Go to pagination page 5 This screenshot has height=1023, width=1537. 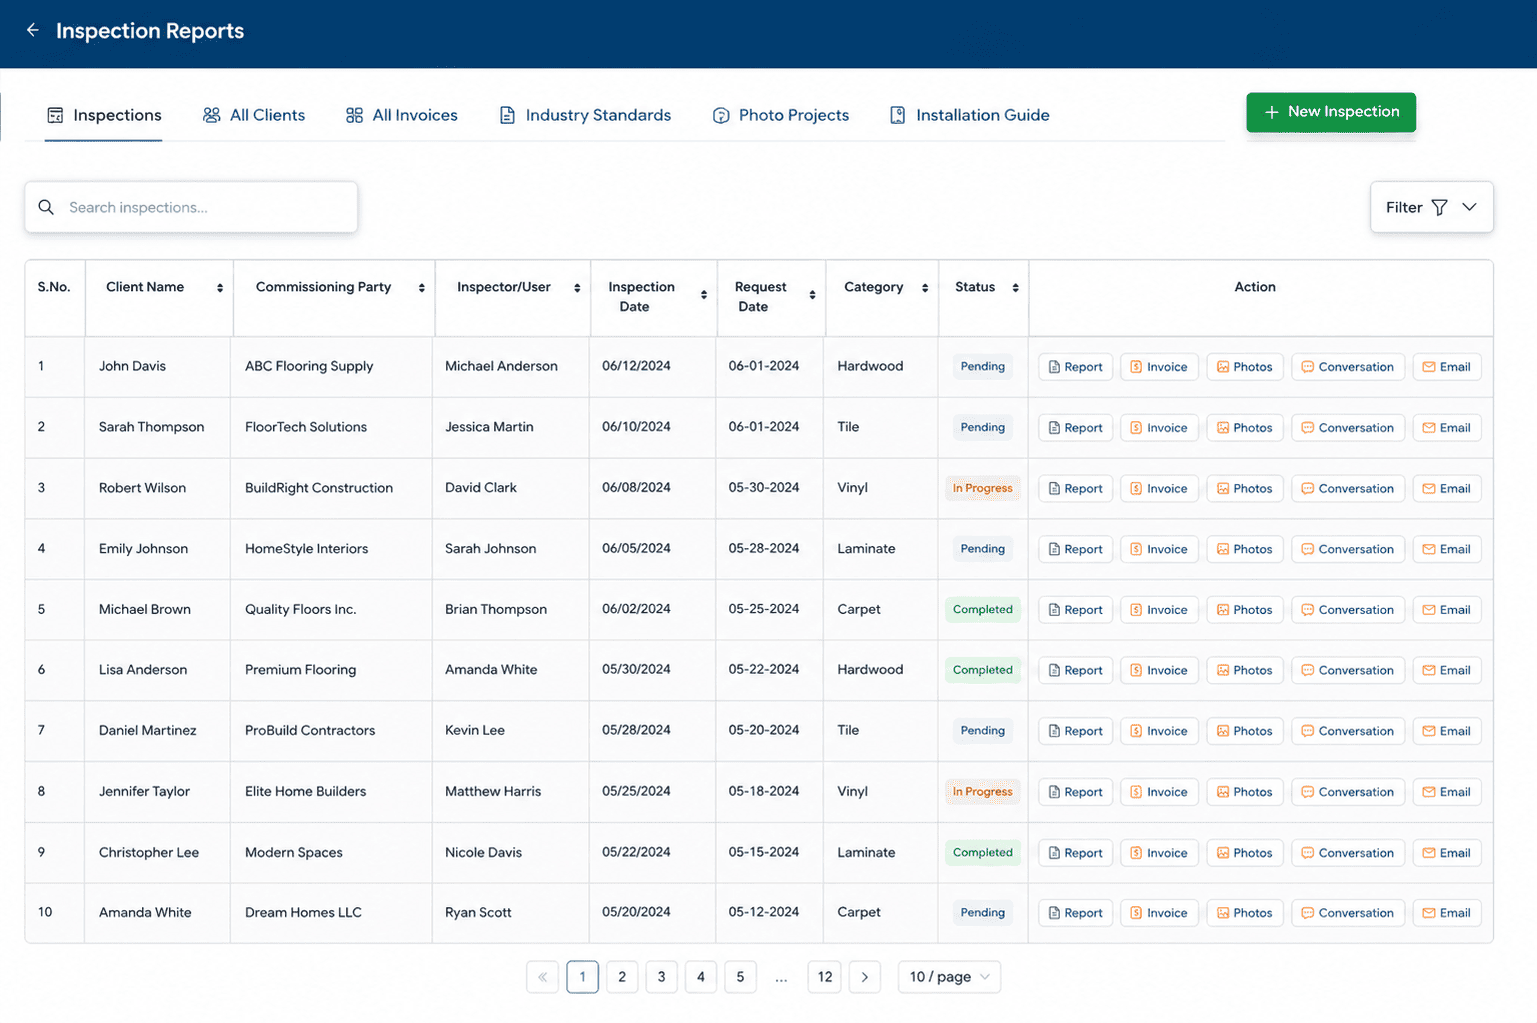[x=740, y=977]
